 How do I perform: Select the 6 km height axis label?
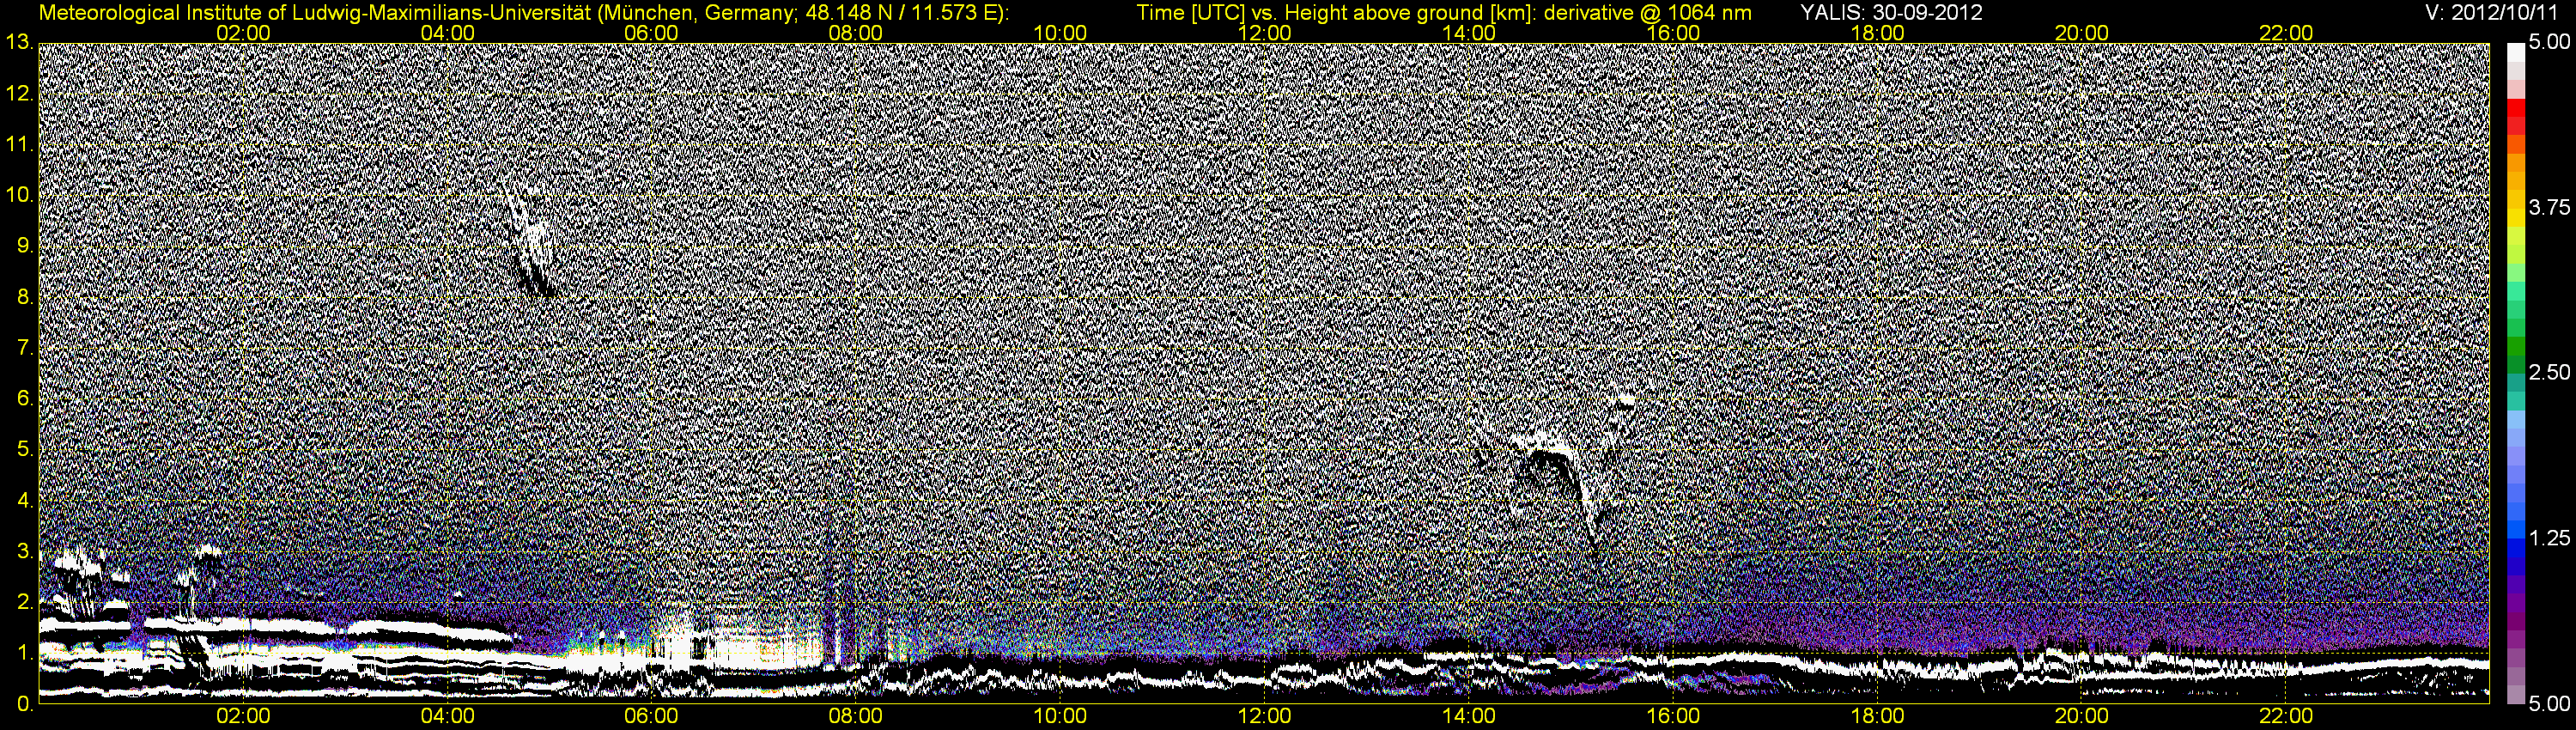tap(24, 399)
